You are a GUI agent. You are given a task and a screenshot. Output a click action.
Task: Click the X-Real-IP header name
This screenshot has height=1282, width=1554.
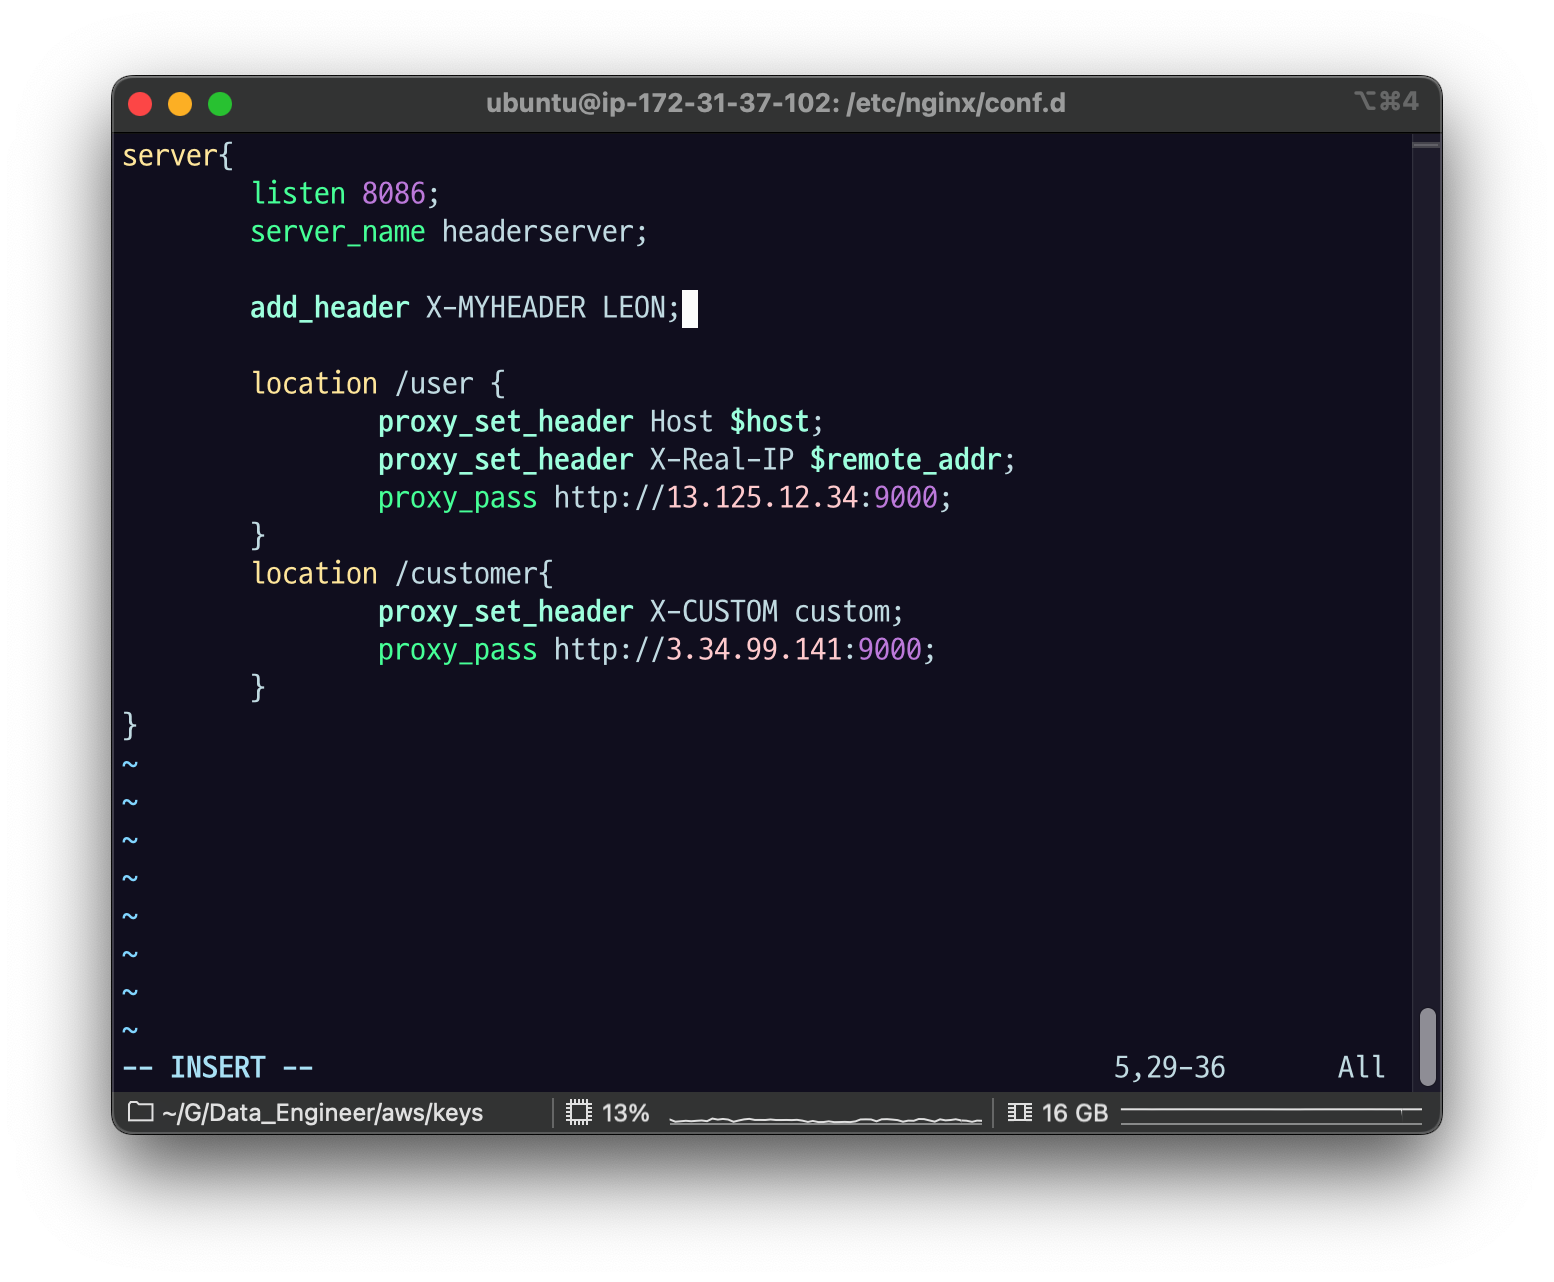(722, 460)
